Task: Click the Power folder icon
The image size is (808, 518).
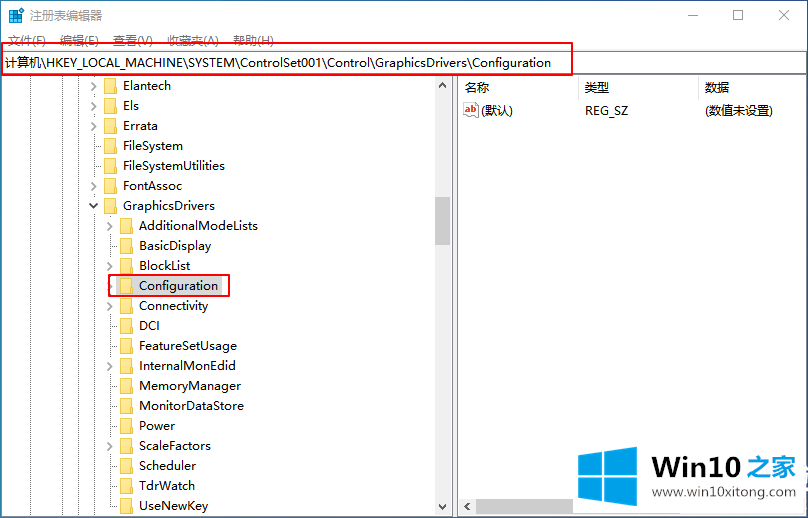Action: pos(126,426)
